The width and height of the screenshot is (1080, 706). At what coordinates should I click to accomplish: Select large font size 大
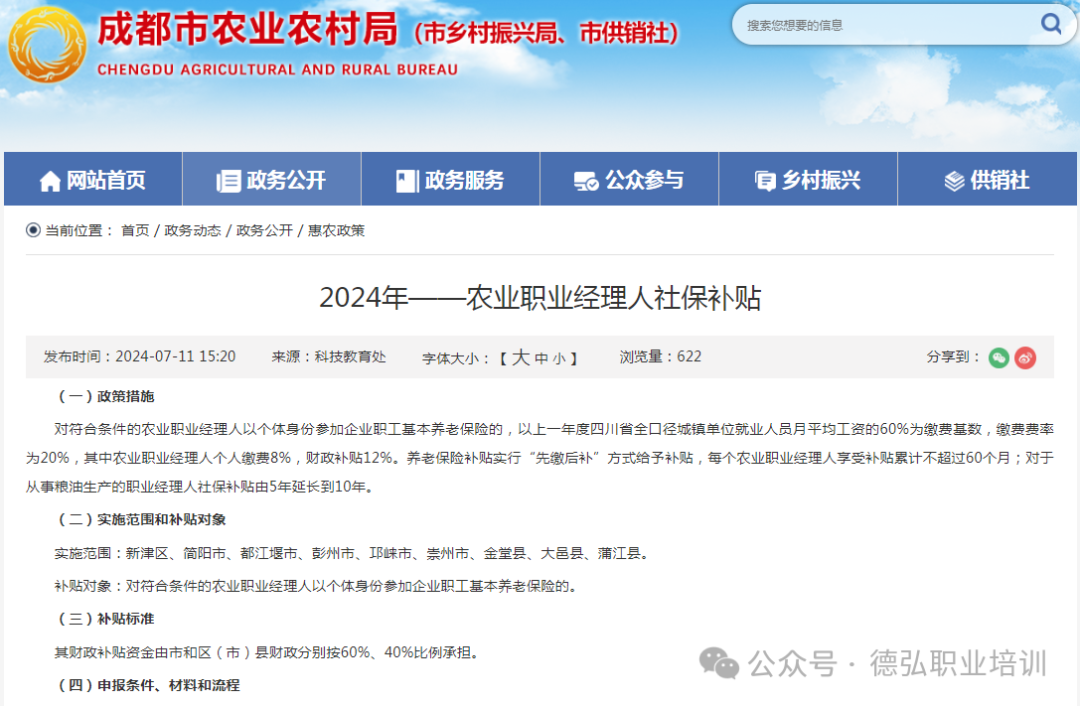click(x=520, y=358)
